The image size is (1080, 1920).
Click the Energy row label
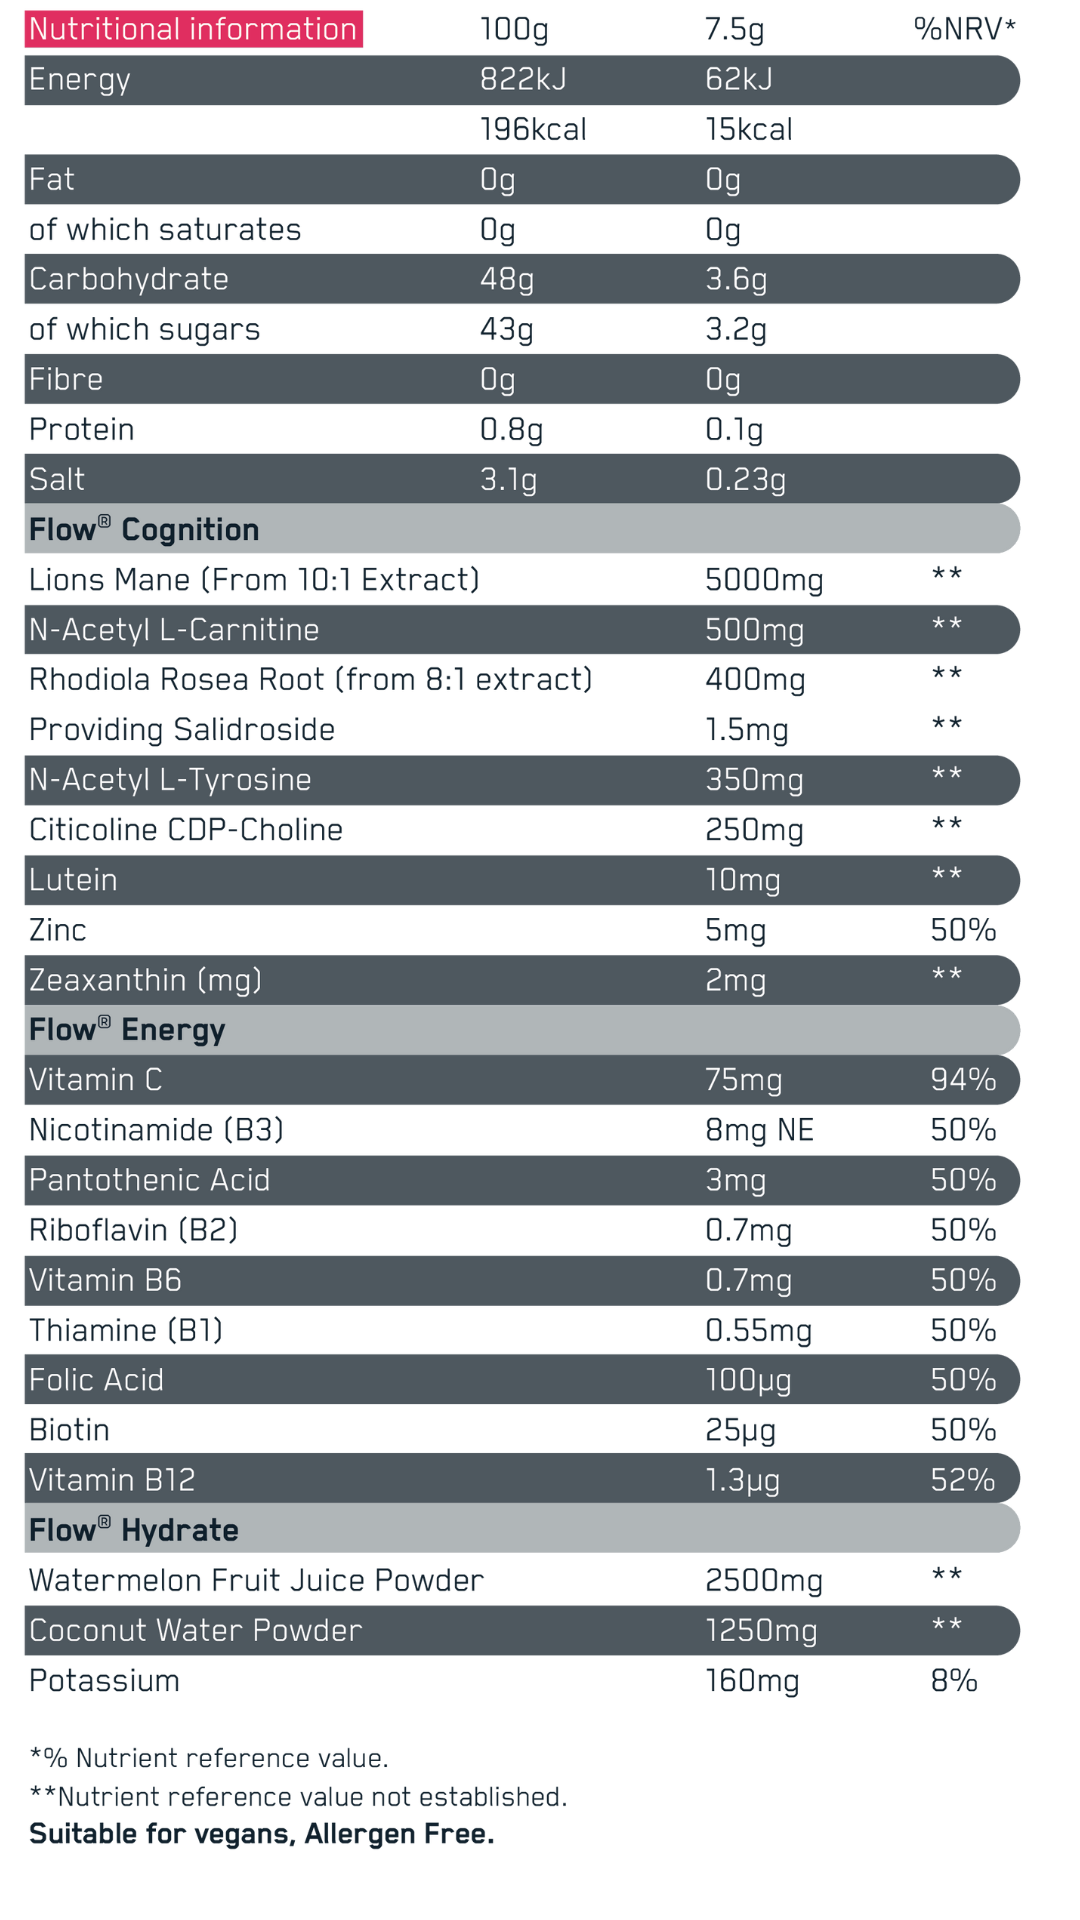tap(80, 79)
